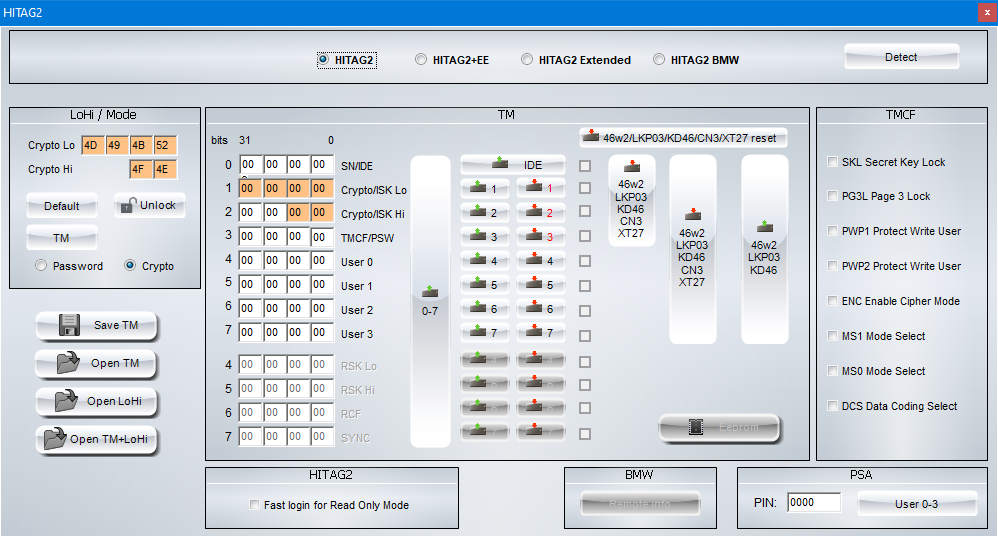The height and width of the screenshot is (537, 998).
Task: Click first byte of Crypto/ISK Lo row
Action: [x=250, y=188]
